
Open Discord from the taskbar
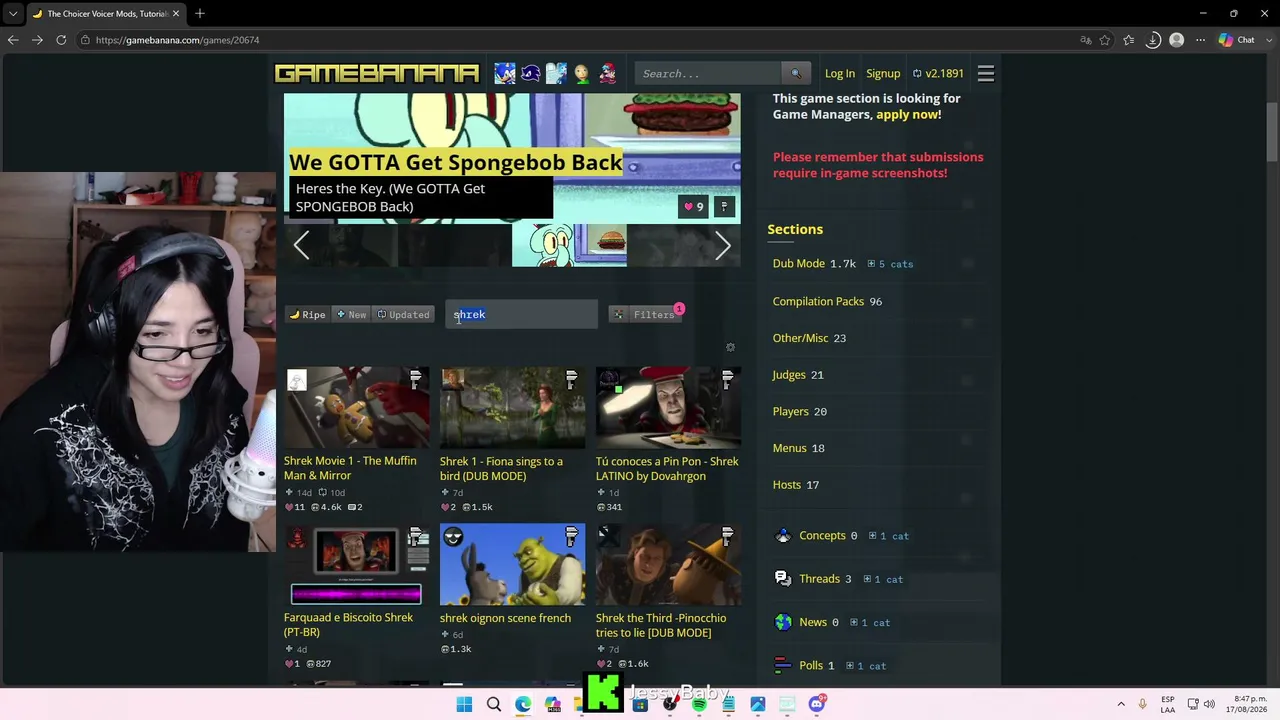point(817,704)
